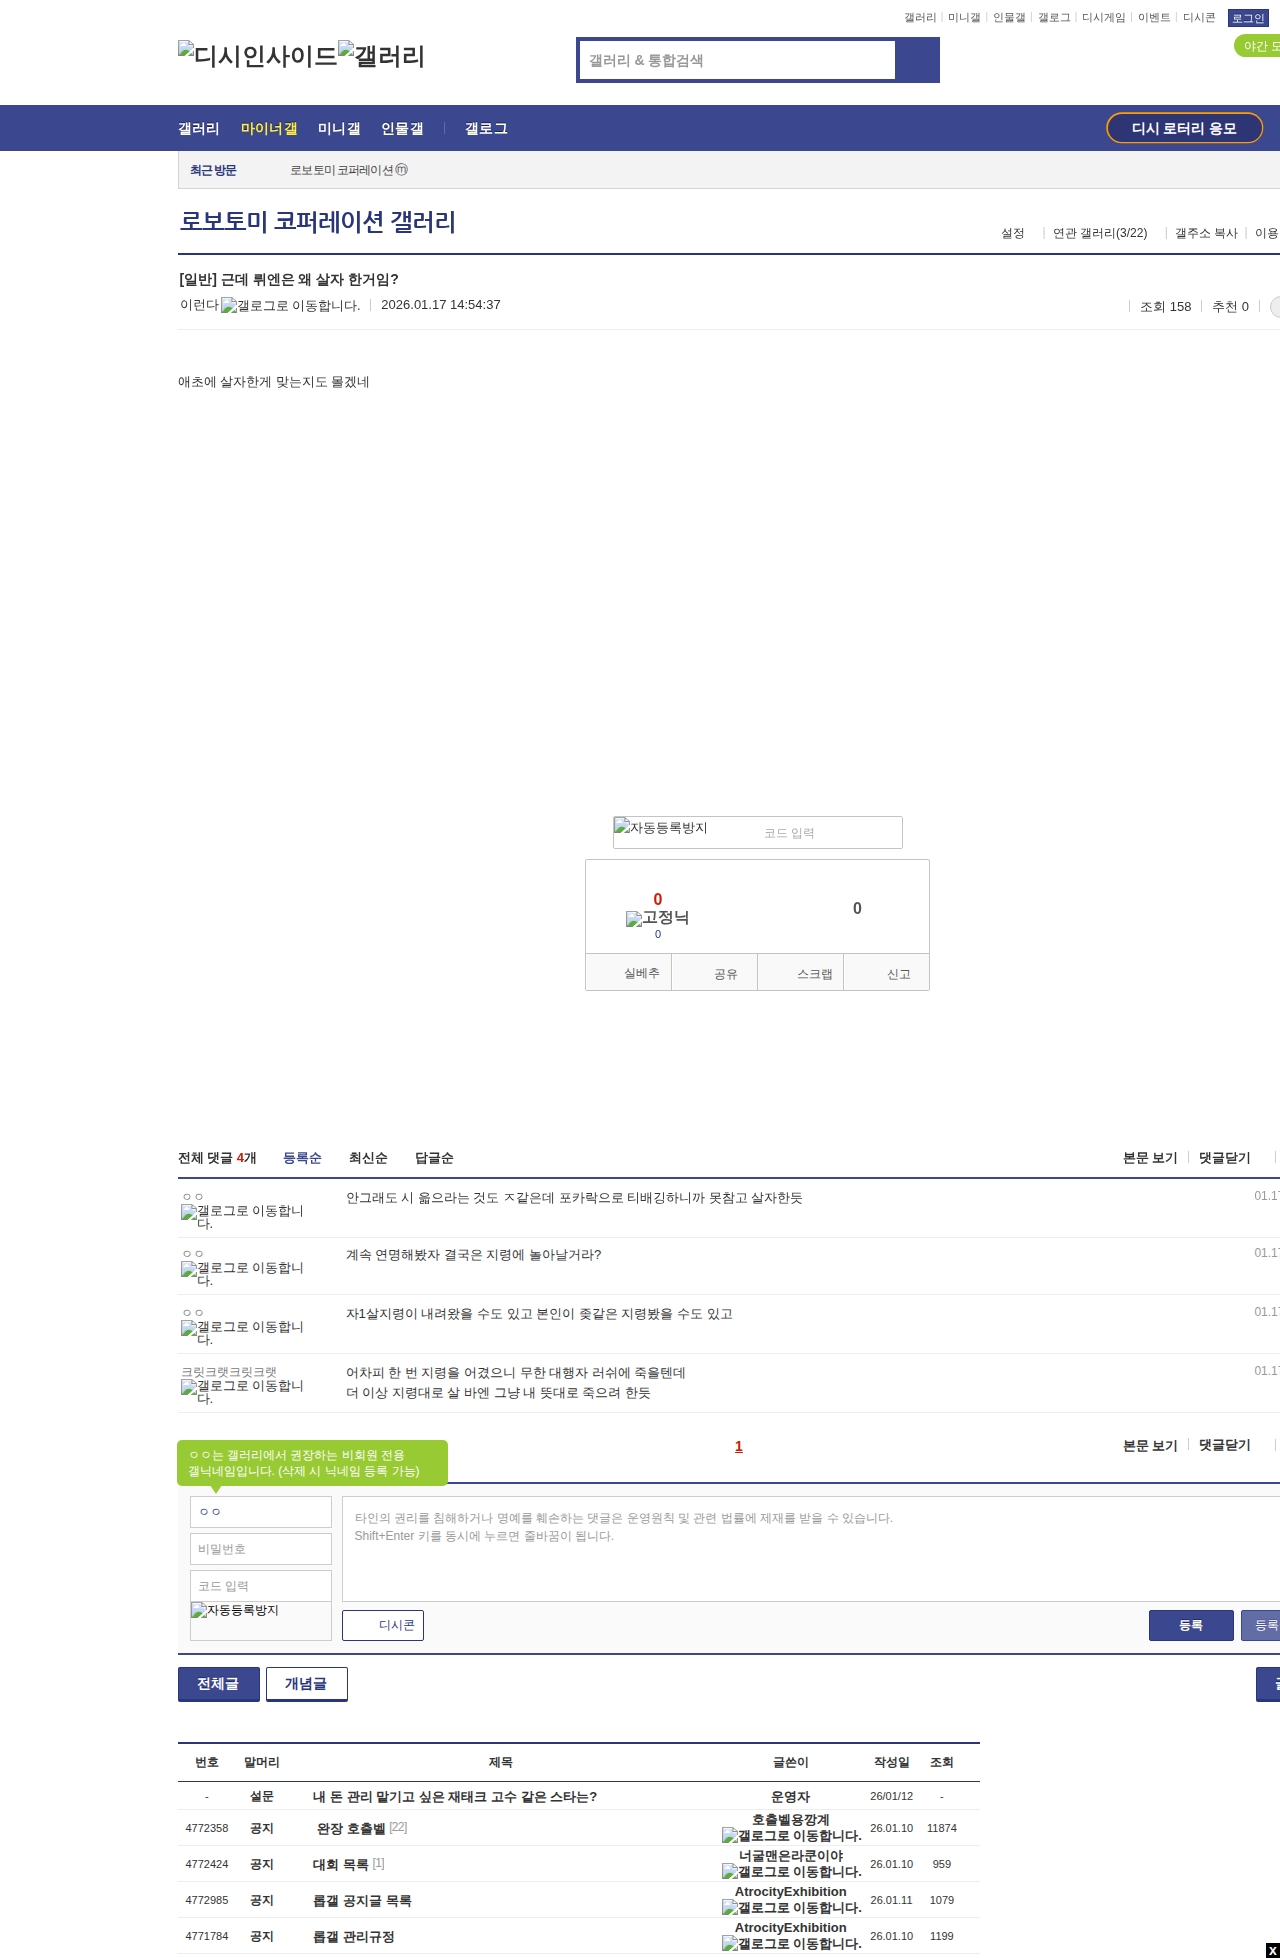Switch to the 전체글 tab
This screenshot has width=1280, height=1958.
pyautogui.click(x=219, y=1684)
